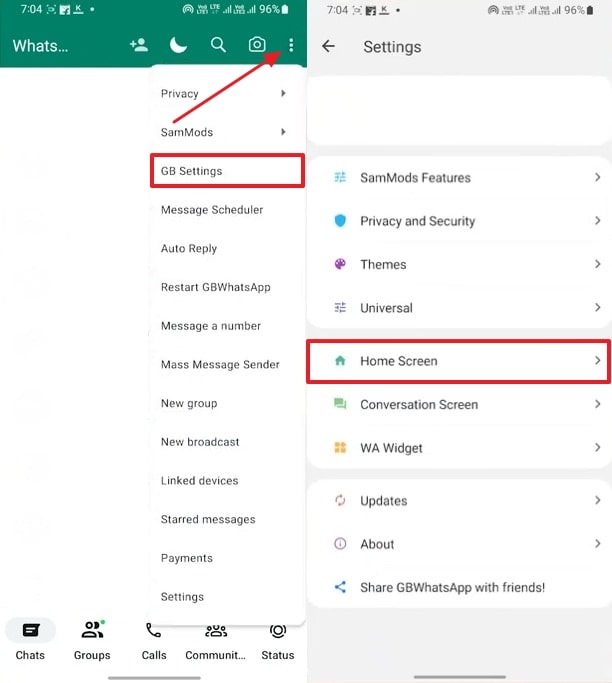Image resolution: width=612 pixels, height=683 pixels.
Task: Choose Message Scheduler menu entry
Action: point(212,210)
